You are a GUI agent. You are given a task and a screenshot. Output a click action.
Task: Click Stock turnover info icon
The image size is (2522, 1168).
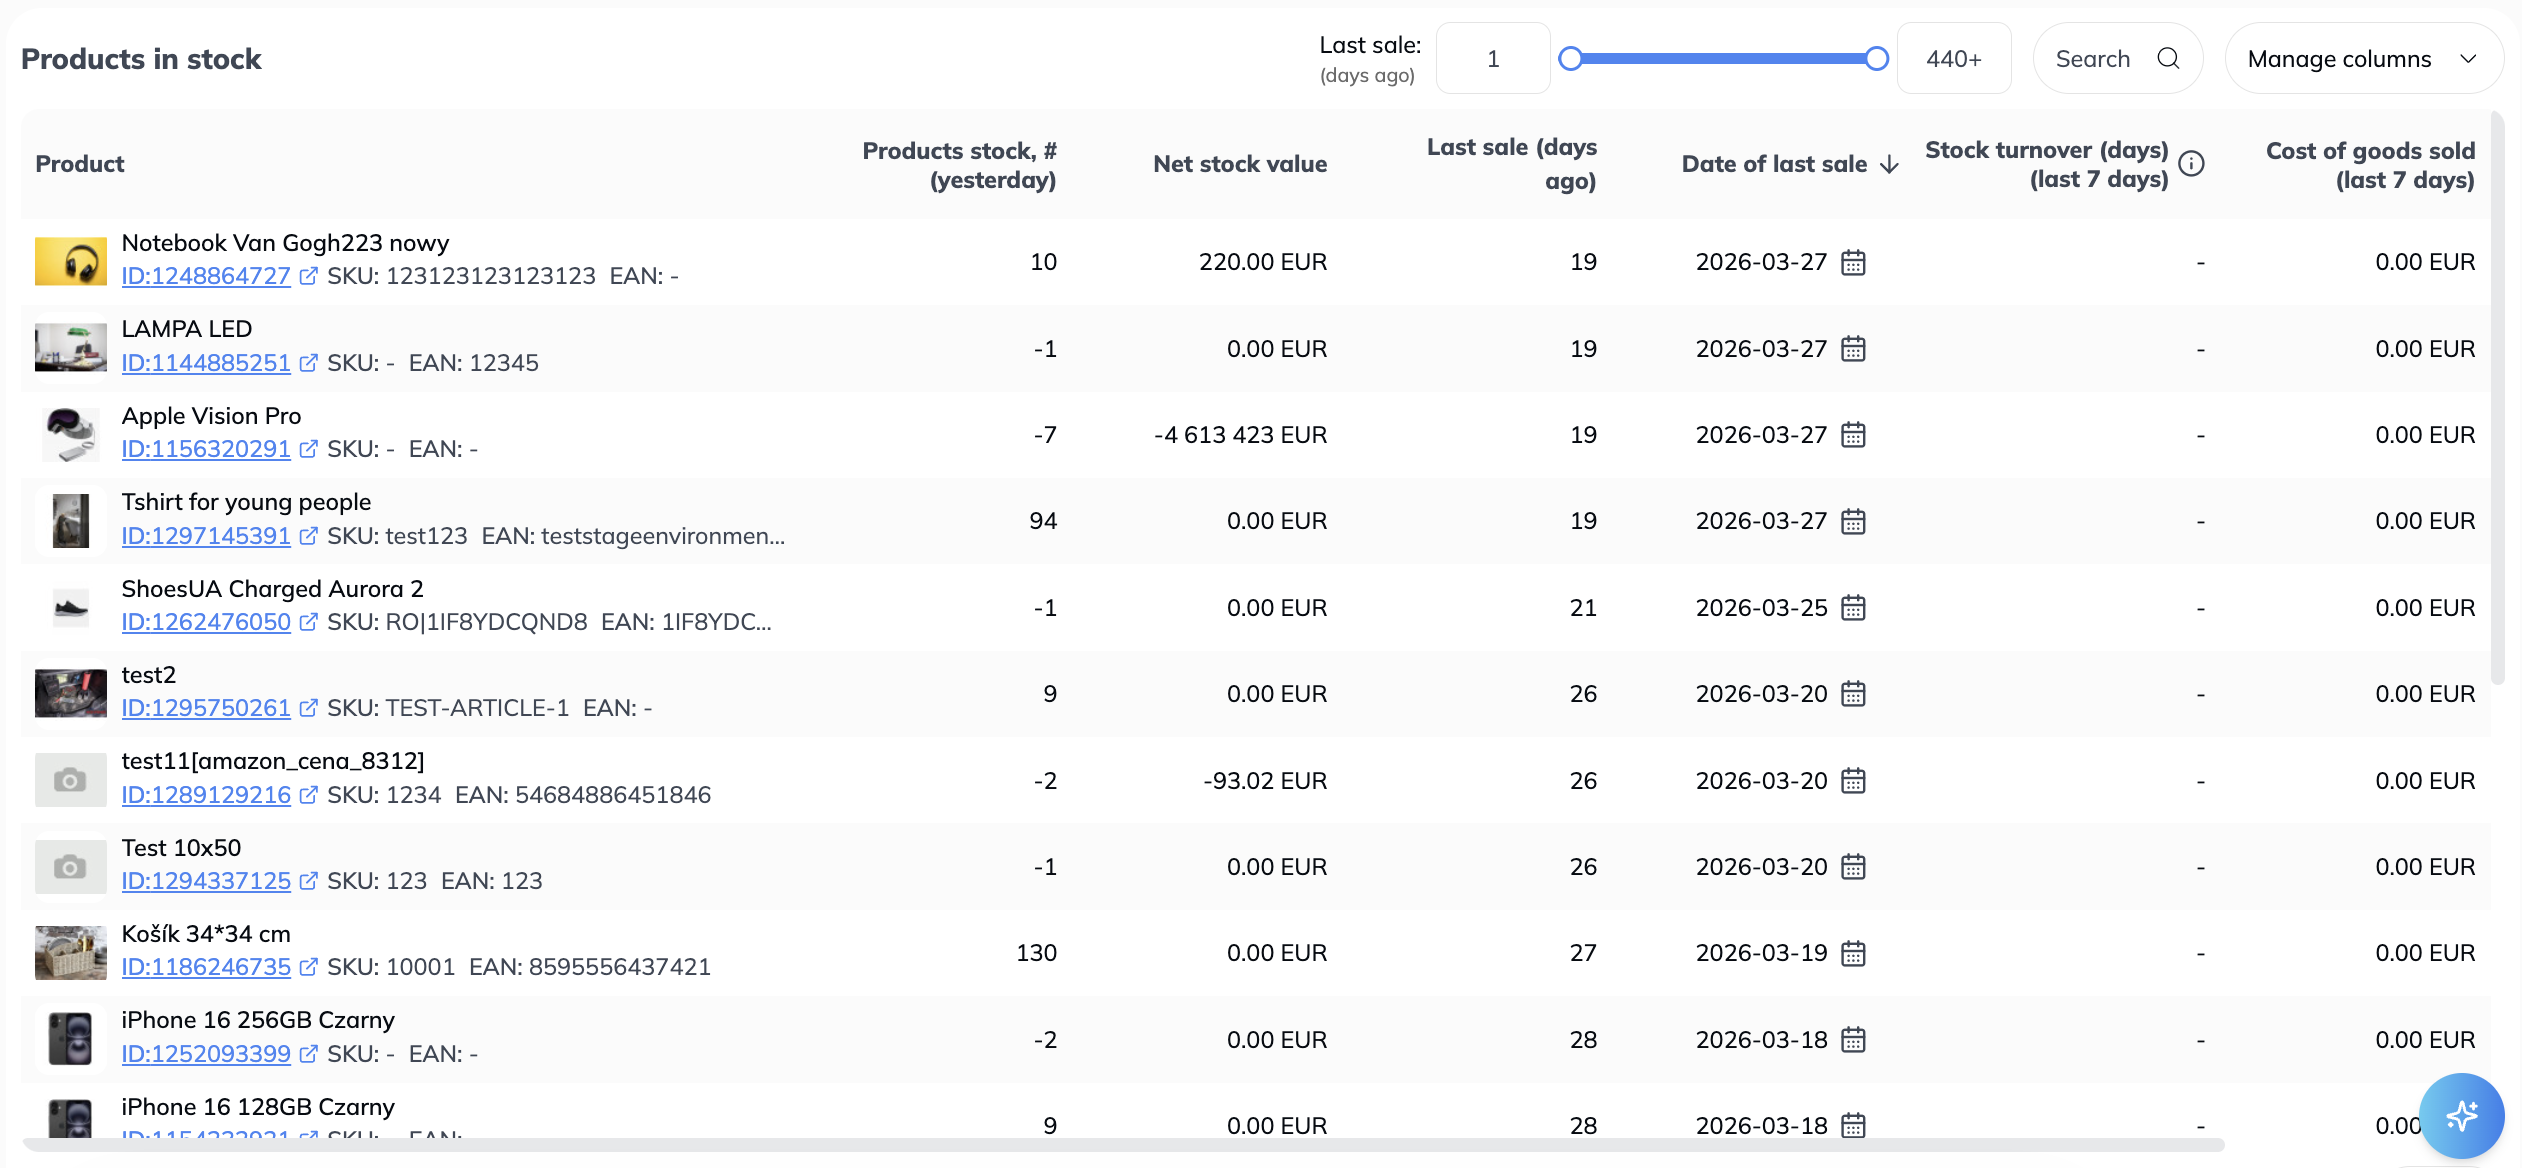(2191, 164)
